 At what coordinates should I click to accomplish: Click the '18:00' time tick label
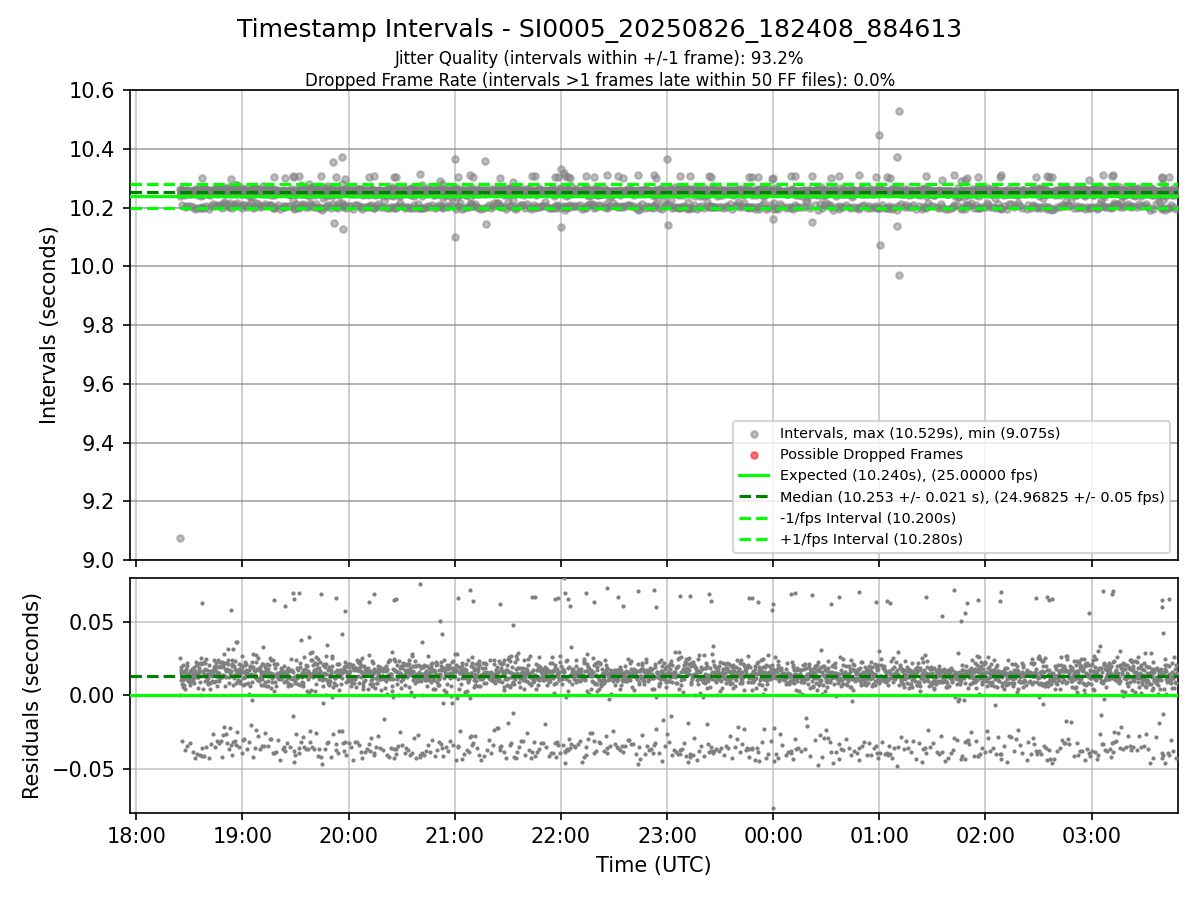[136, 834]
